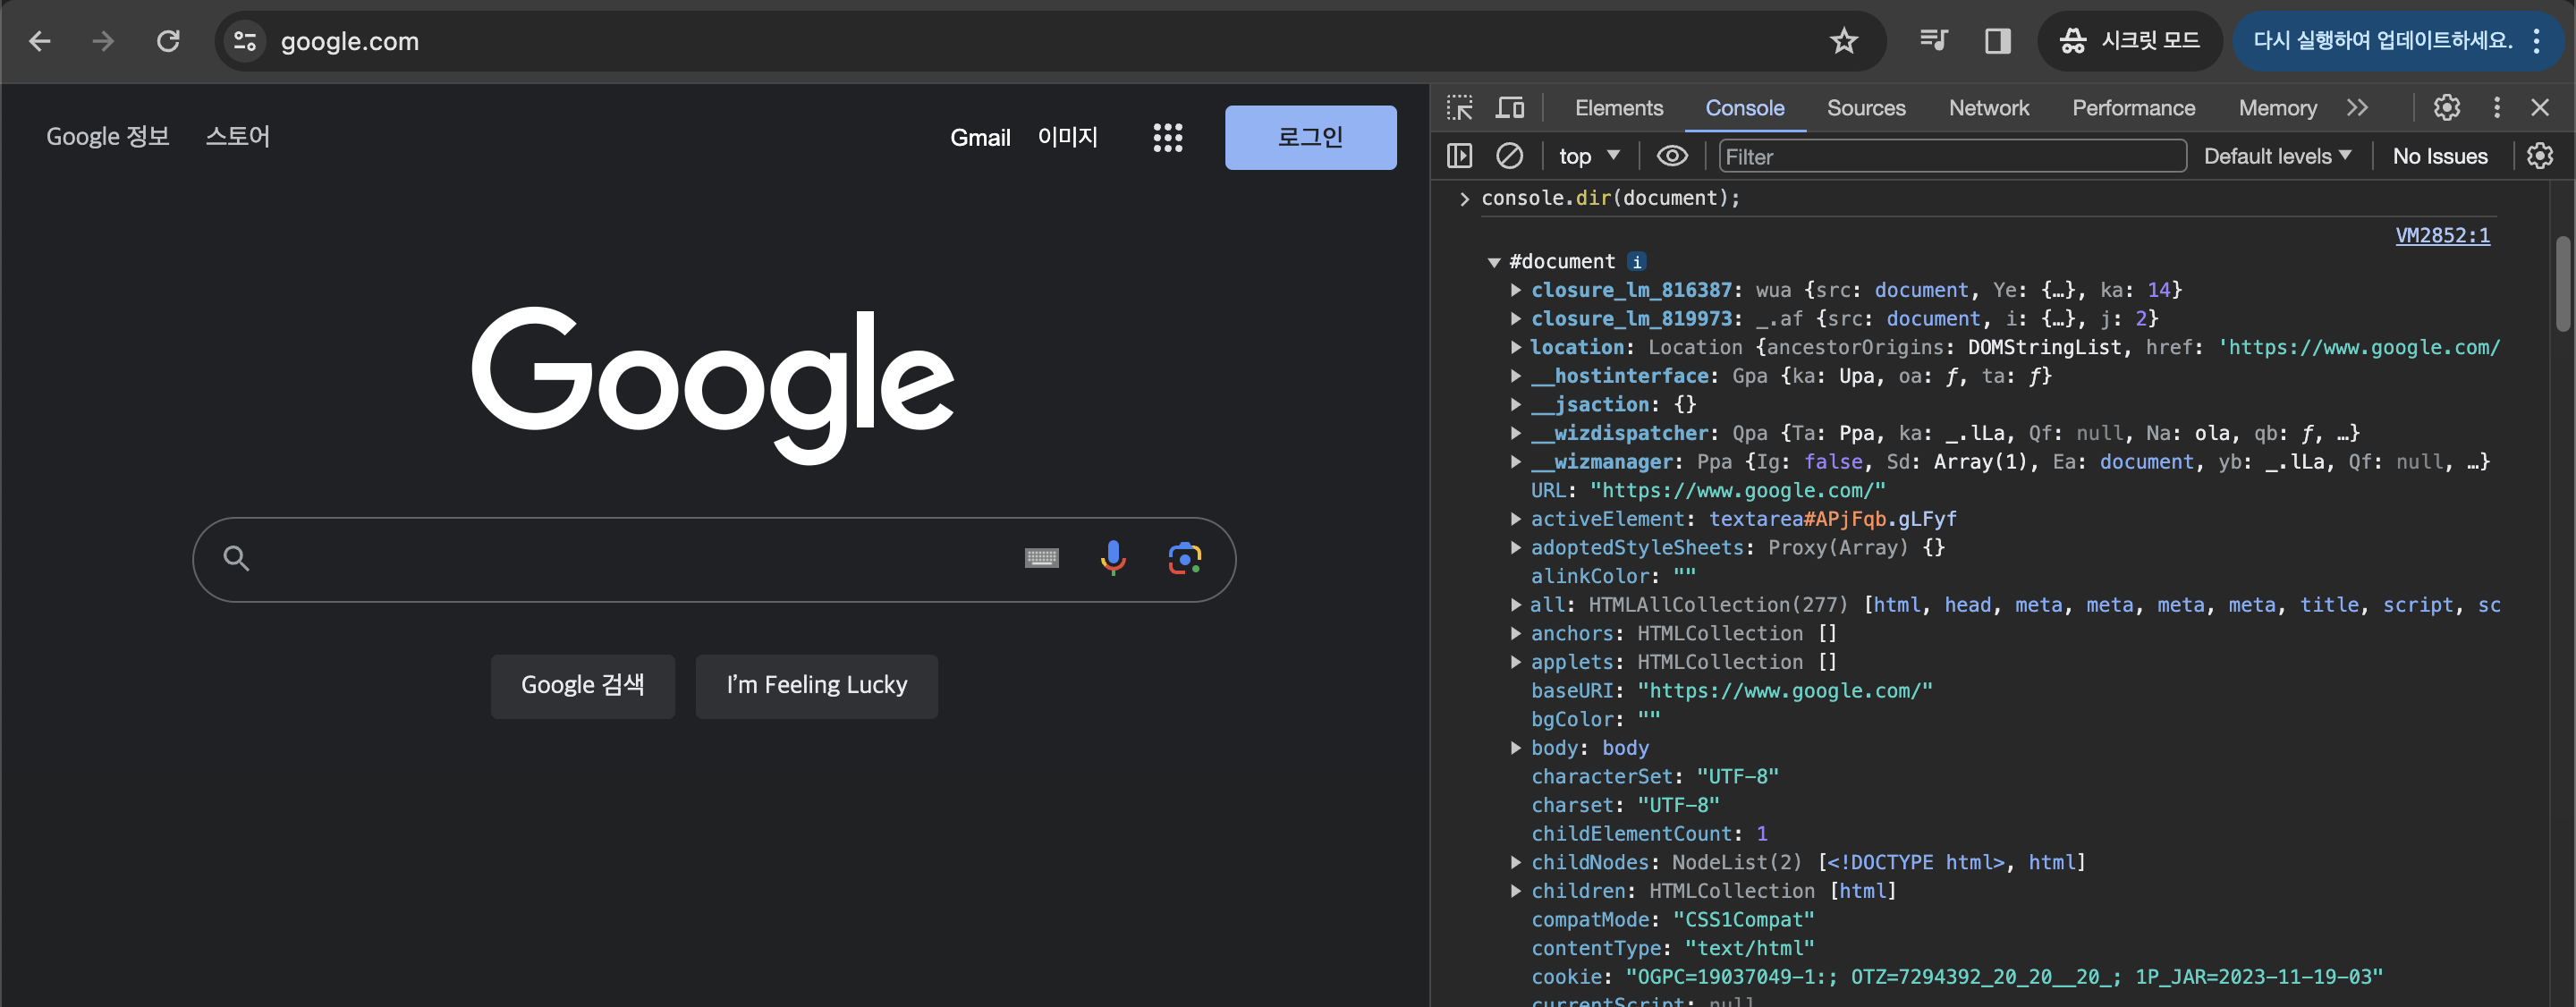Select the Console tab
The height and width of the screenshot is (1007, 2576).
coord(1744,108)
